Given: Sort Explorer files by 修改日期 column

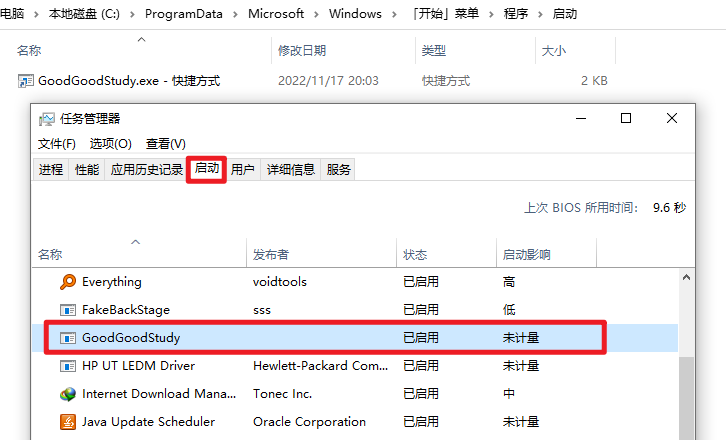Looking at the screenshot, I should pos(343,50).
